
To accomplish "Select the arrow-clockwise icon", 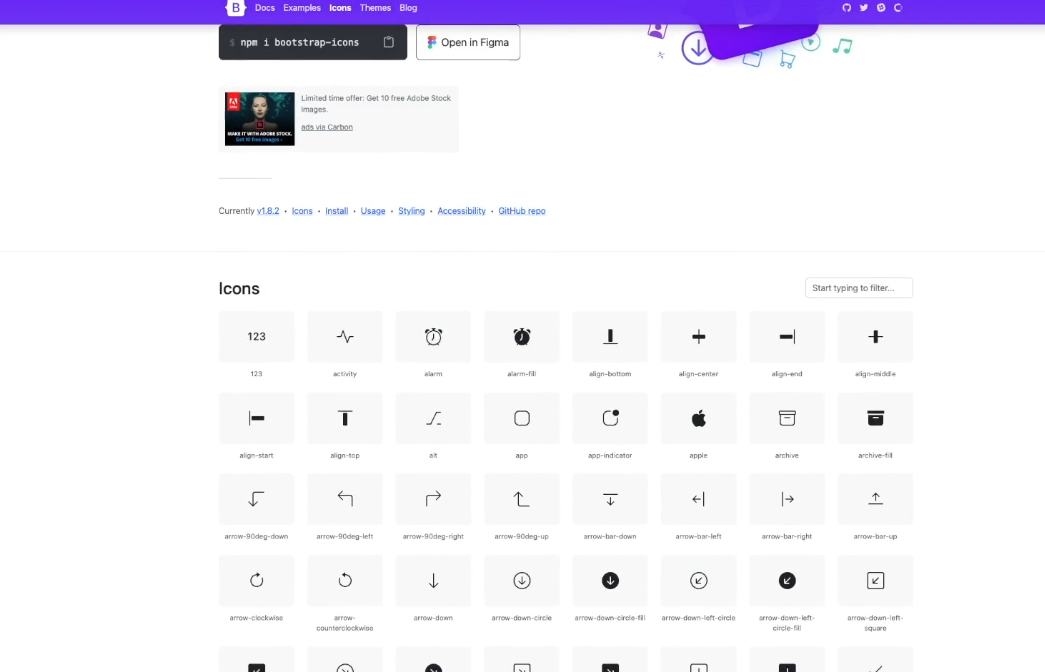I will [x=256, y=580].
